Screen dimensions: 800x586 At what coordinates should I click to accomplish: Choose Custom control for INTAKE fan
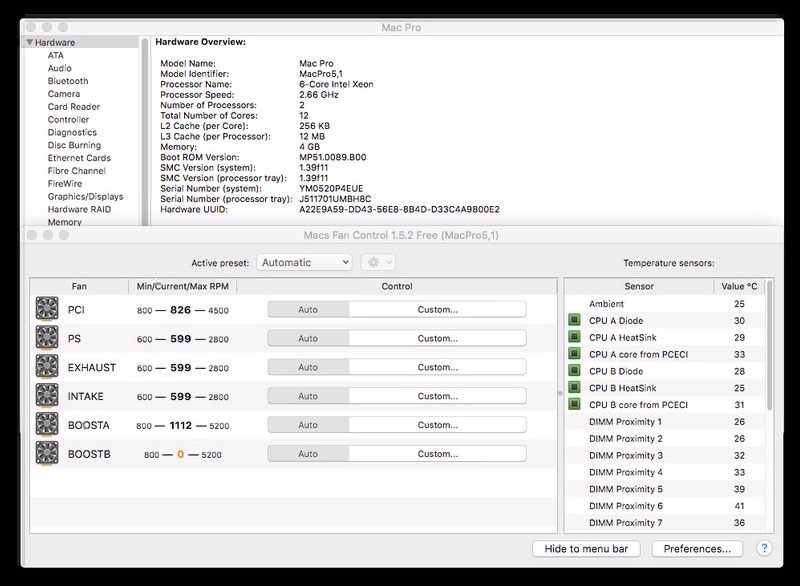point(438,396)
